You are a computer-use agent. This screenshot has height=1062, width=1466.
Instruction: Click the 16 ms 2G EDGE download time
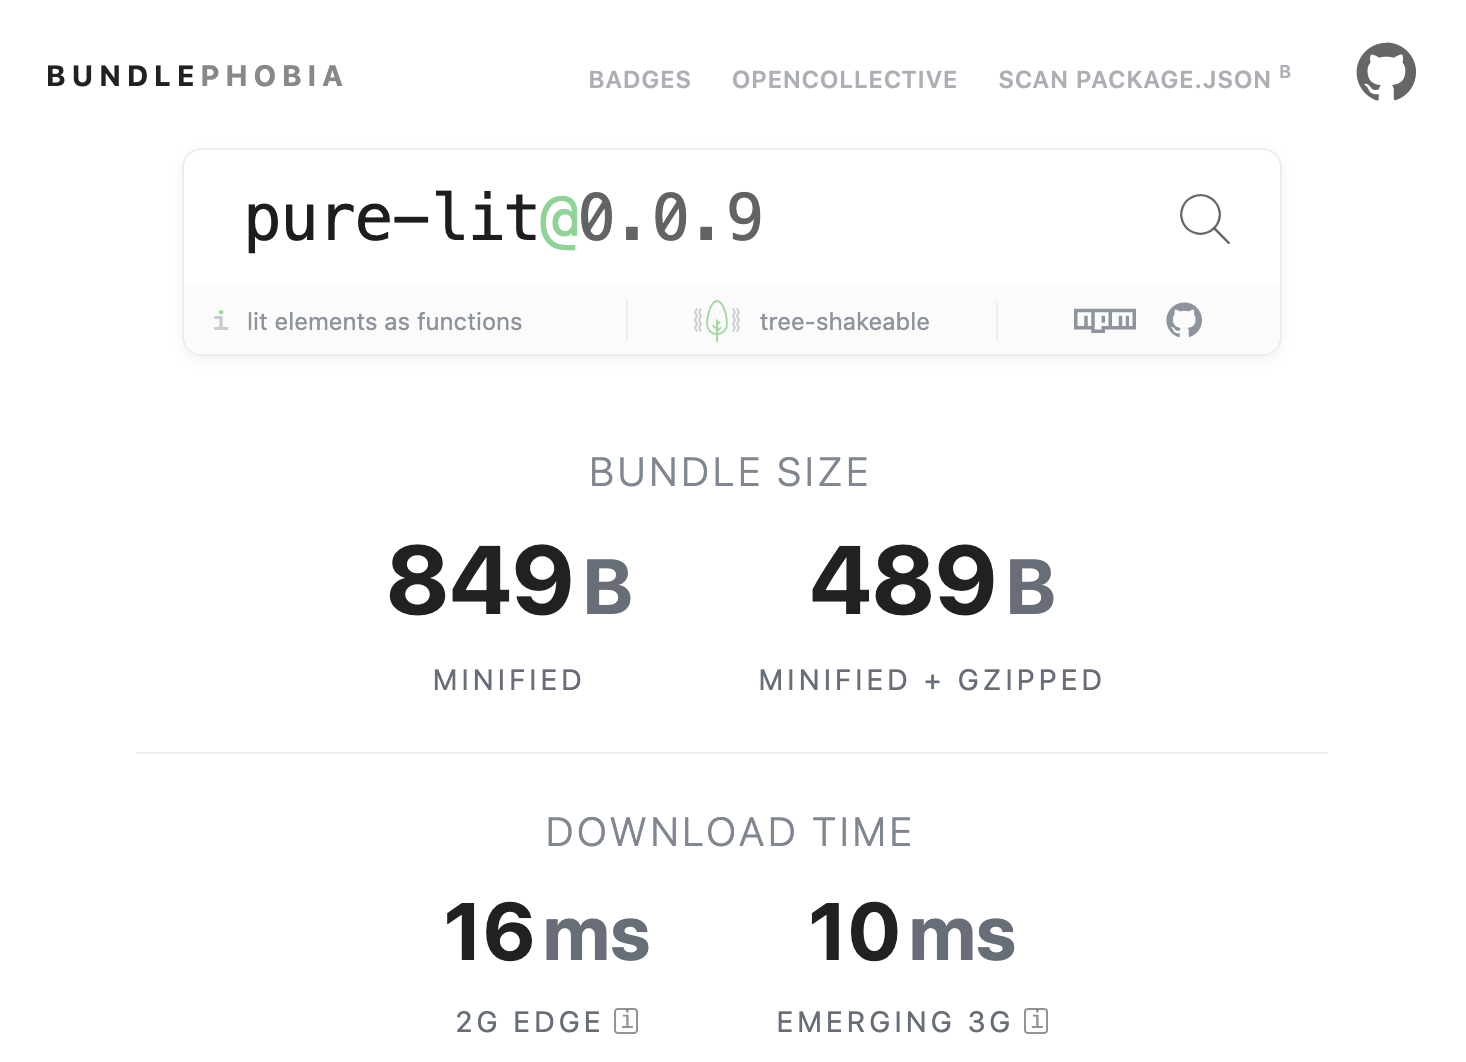coord(548,936)
